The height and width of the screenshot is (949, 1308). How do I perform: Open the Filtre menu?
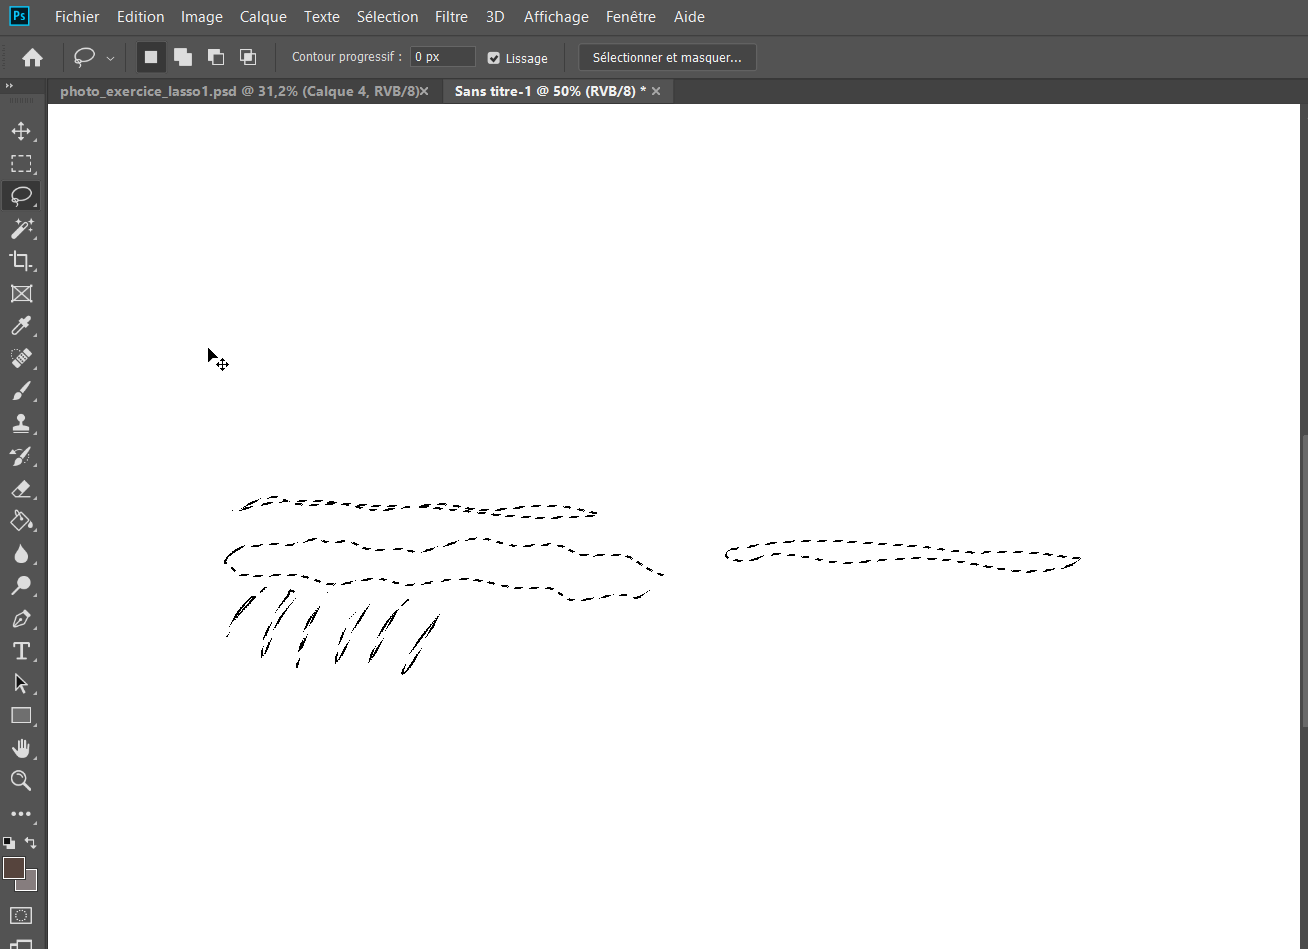pyautogui.click(x=451, y=16)
